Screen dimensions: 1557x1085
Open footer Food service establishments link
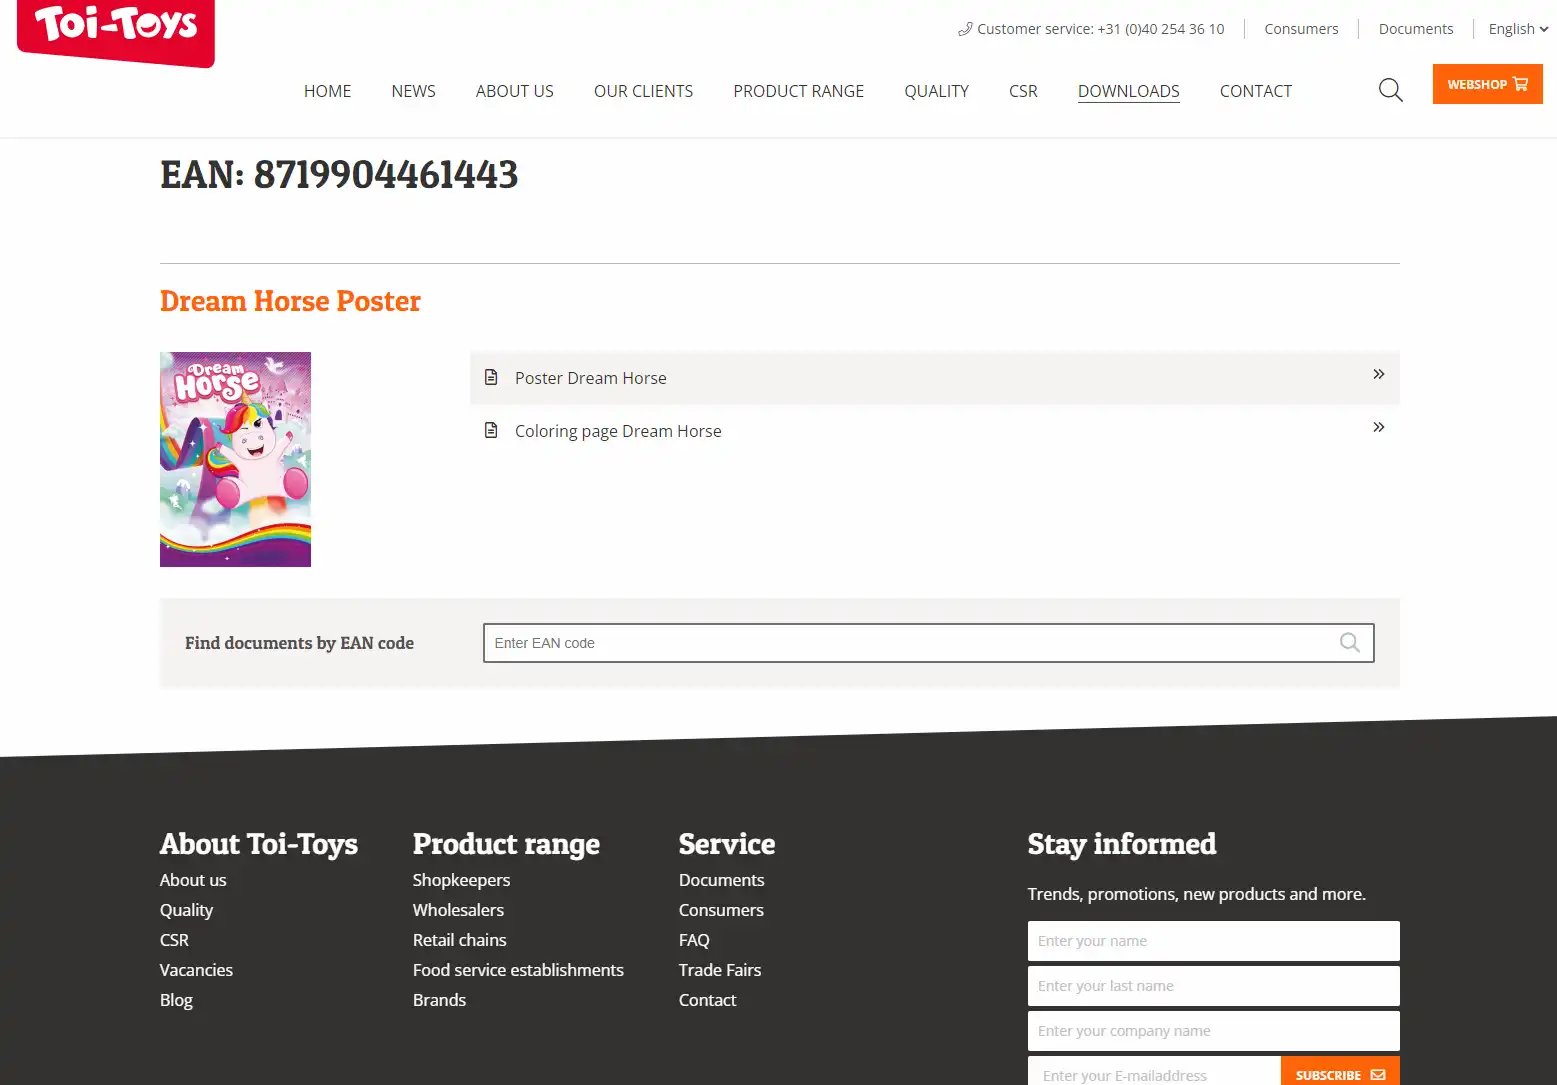coord(518,970)
